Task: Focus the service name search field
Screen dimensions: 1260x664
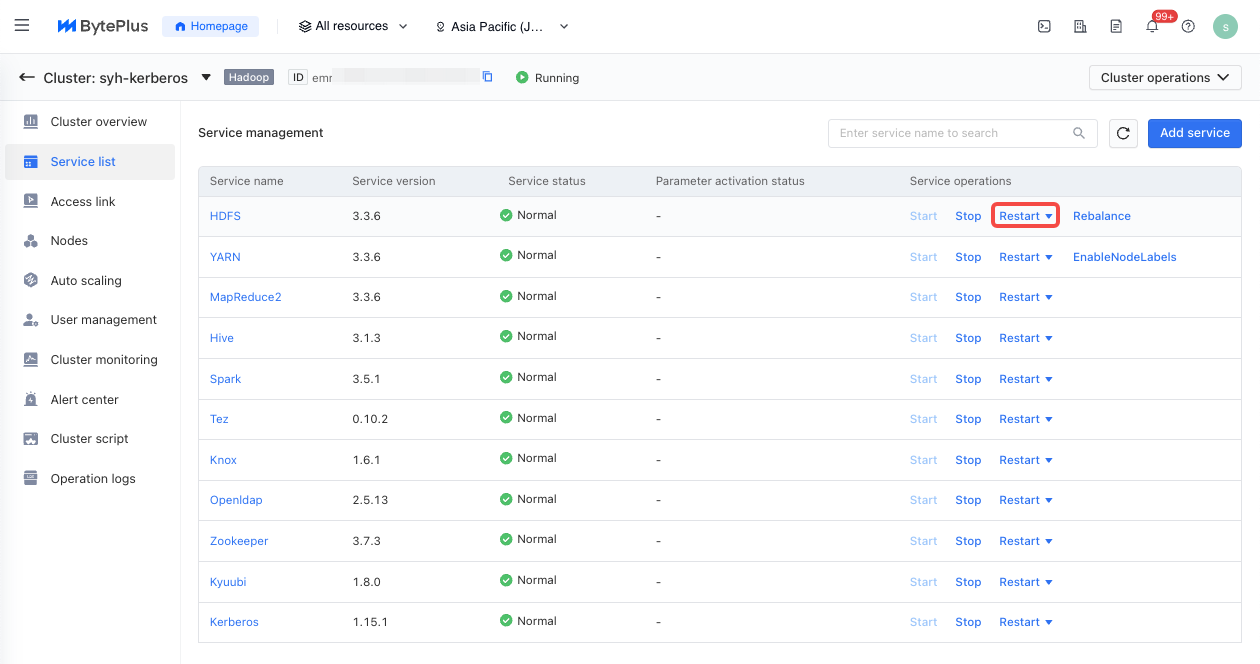Action: pos(950,133)
